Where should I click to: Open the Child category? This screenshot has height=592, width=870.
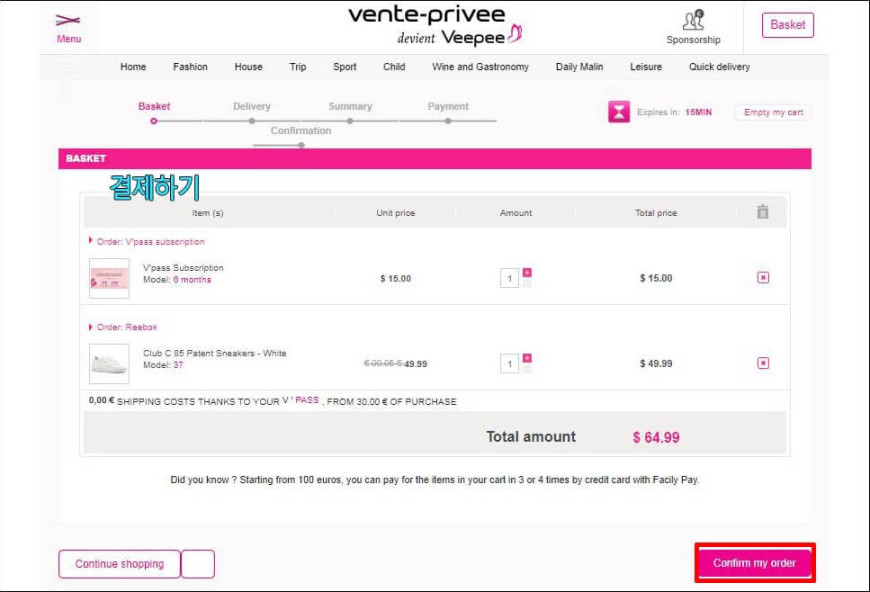[394, 67]
